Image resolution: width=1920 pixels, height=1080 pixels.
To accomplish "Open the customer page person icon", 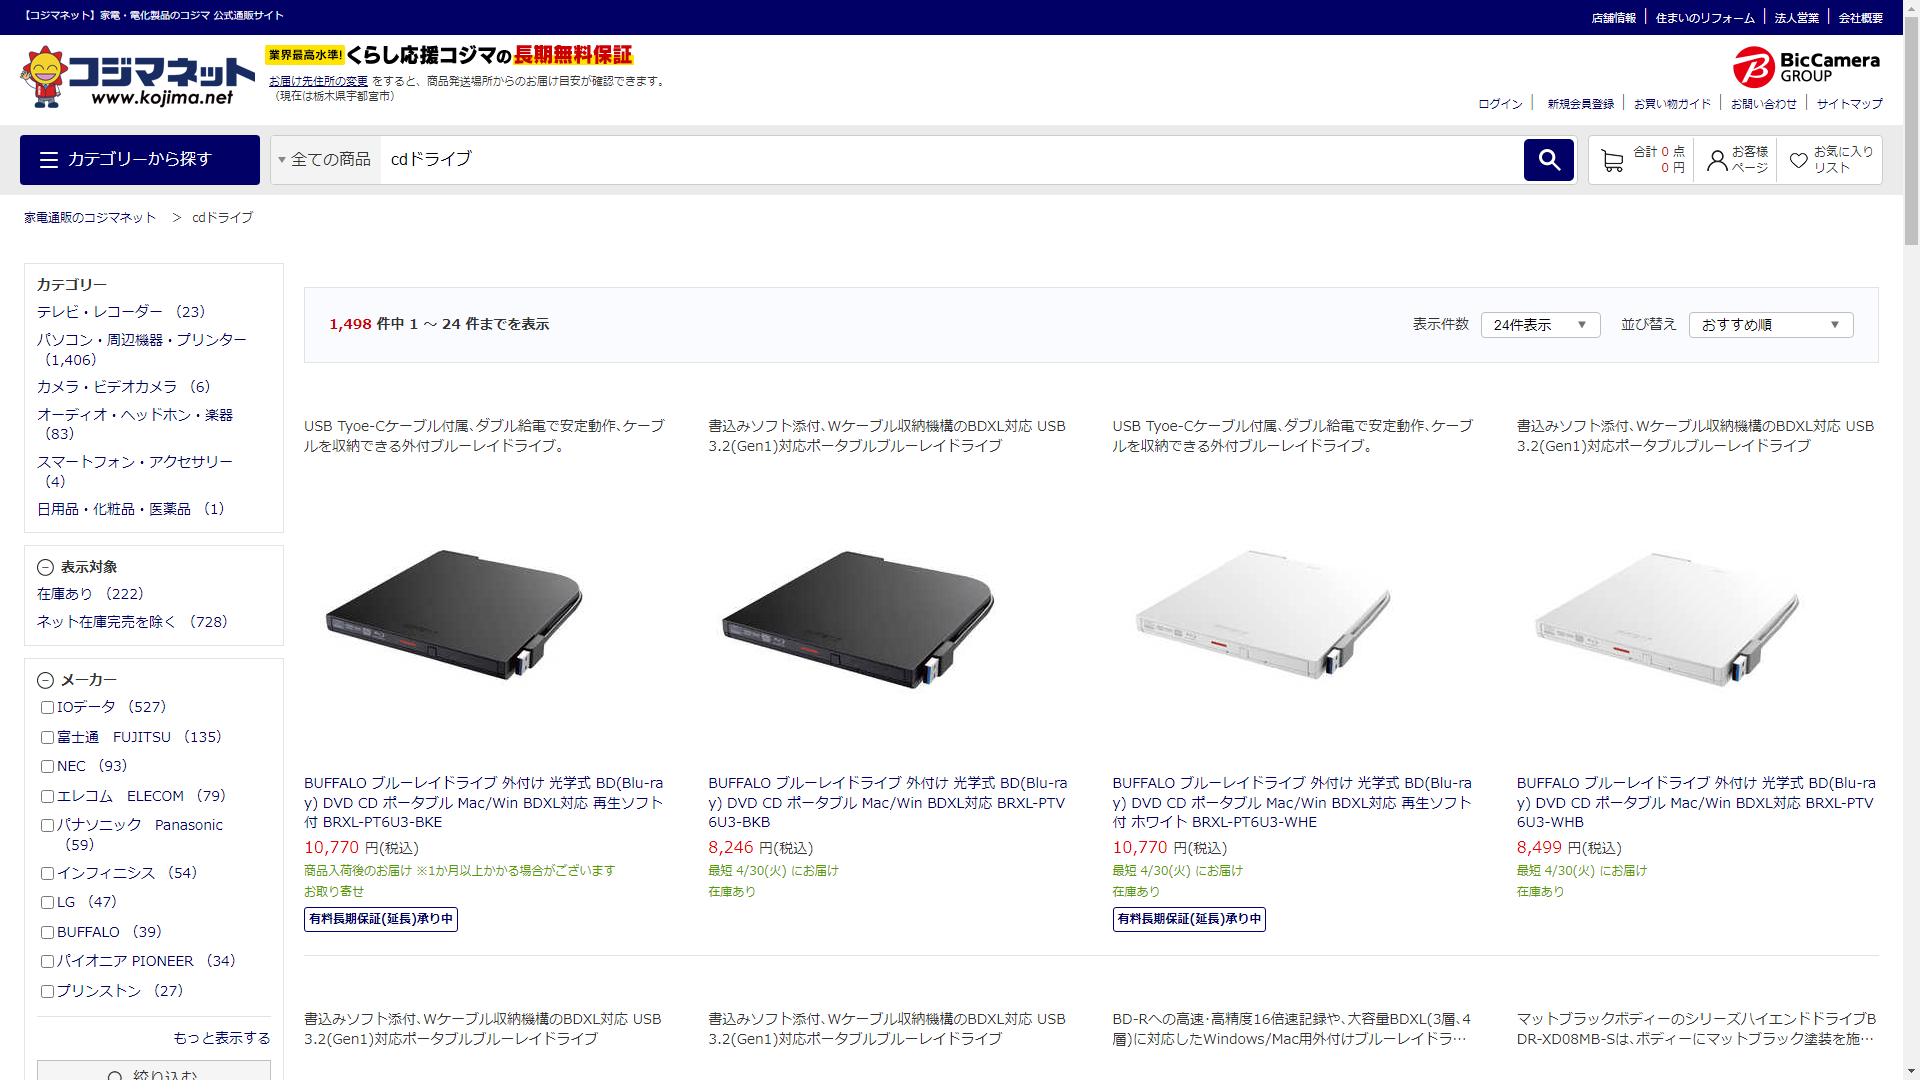I will point(1717,161).
